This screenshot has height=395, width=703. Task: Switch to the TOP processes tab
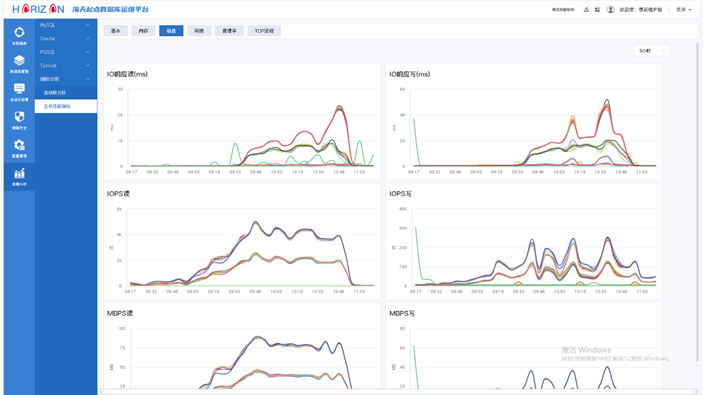click(264, 31)
